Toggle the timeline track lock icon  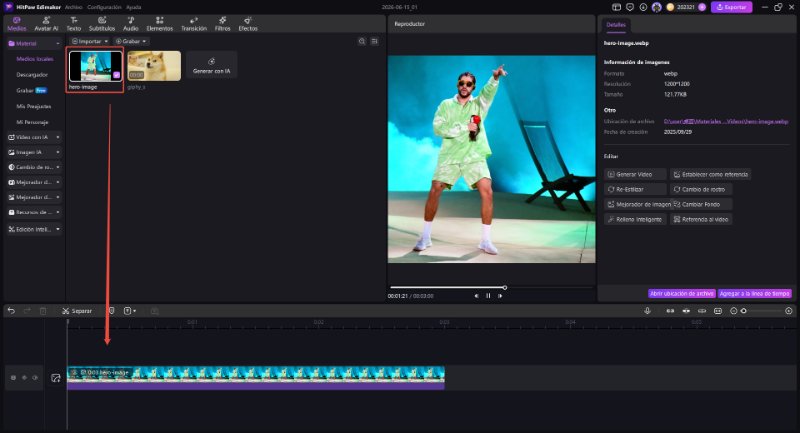point(13,378)
